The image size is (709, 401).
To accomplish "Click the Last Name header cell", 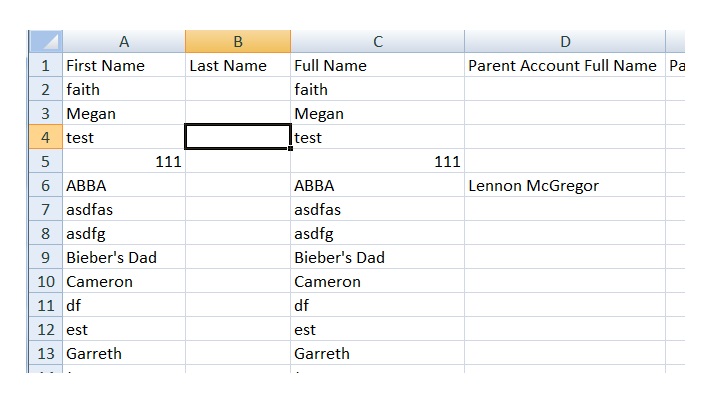I will tap(238, 66).
